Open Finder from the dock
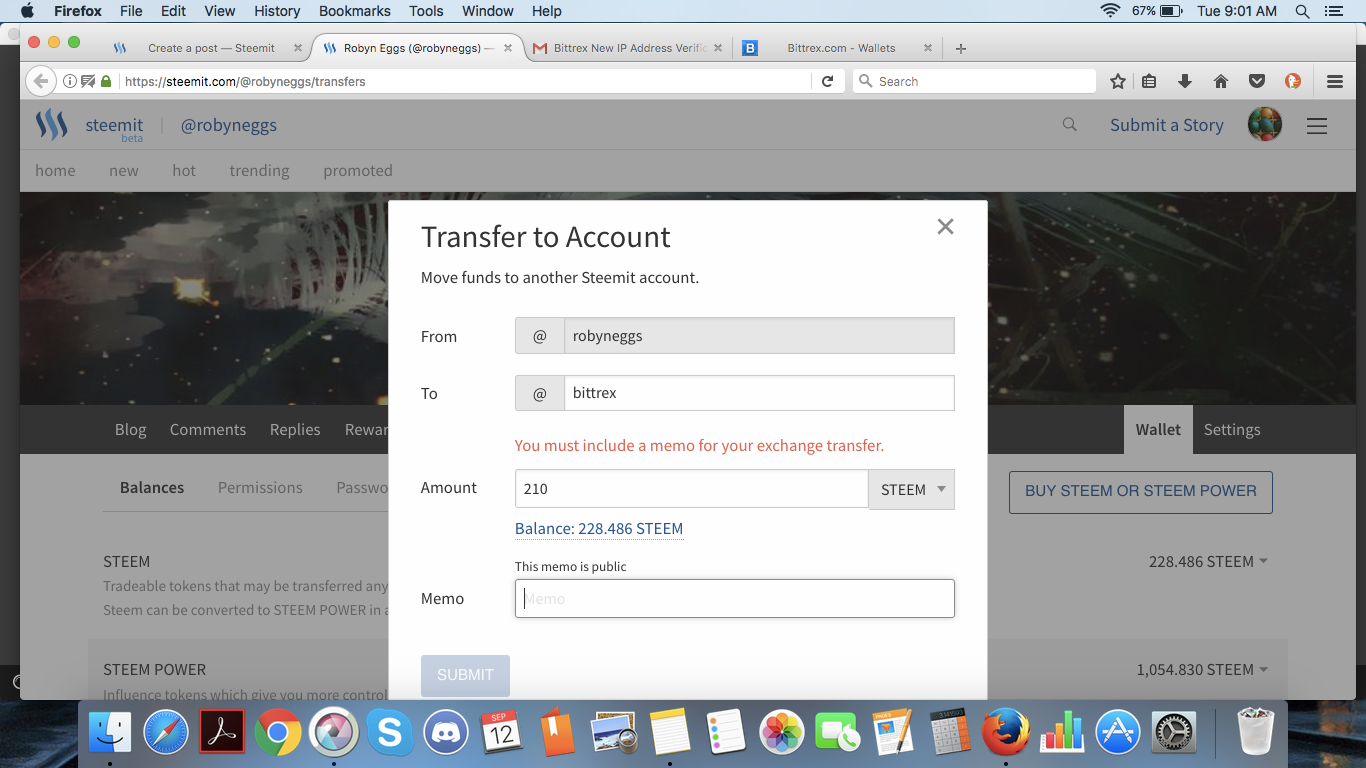Screen dimensions: 1366x768 pyautogui.click(x=110, y=734)
